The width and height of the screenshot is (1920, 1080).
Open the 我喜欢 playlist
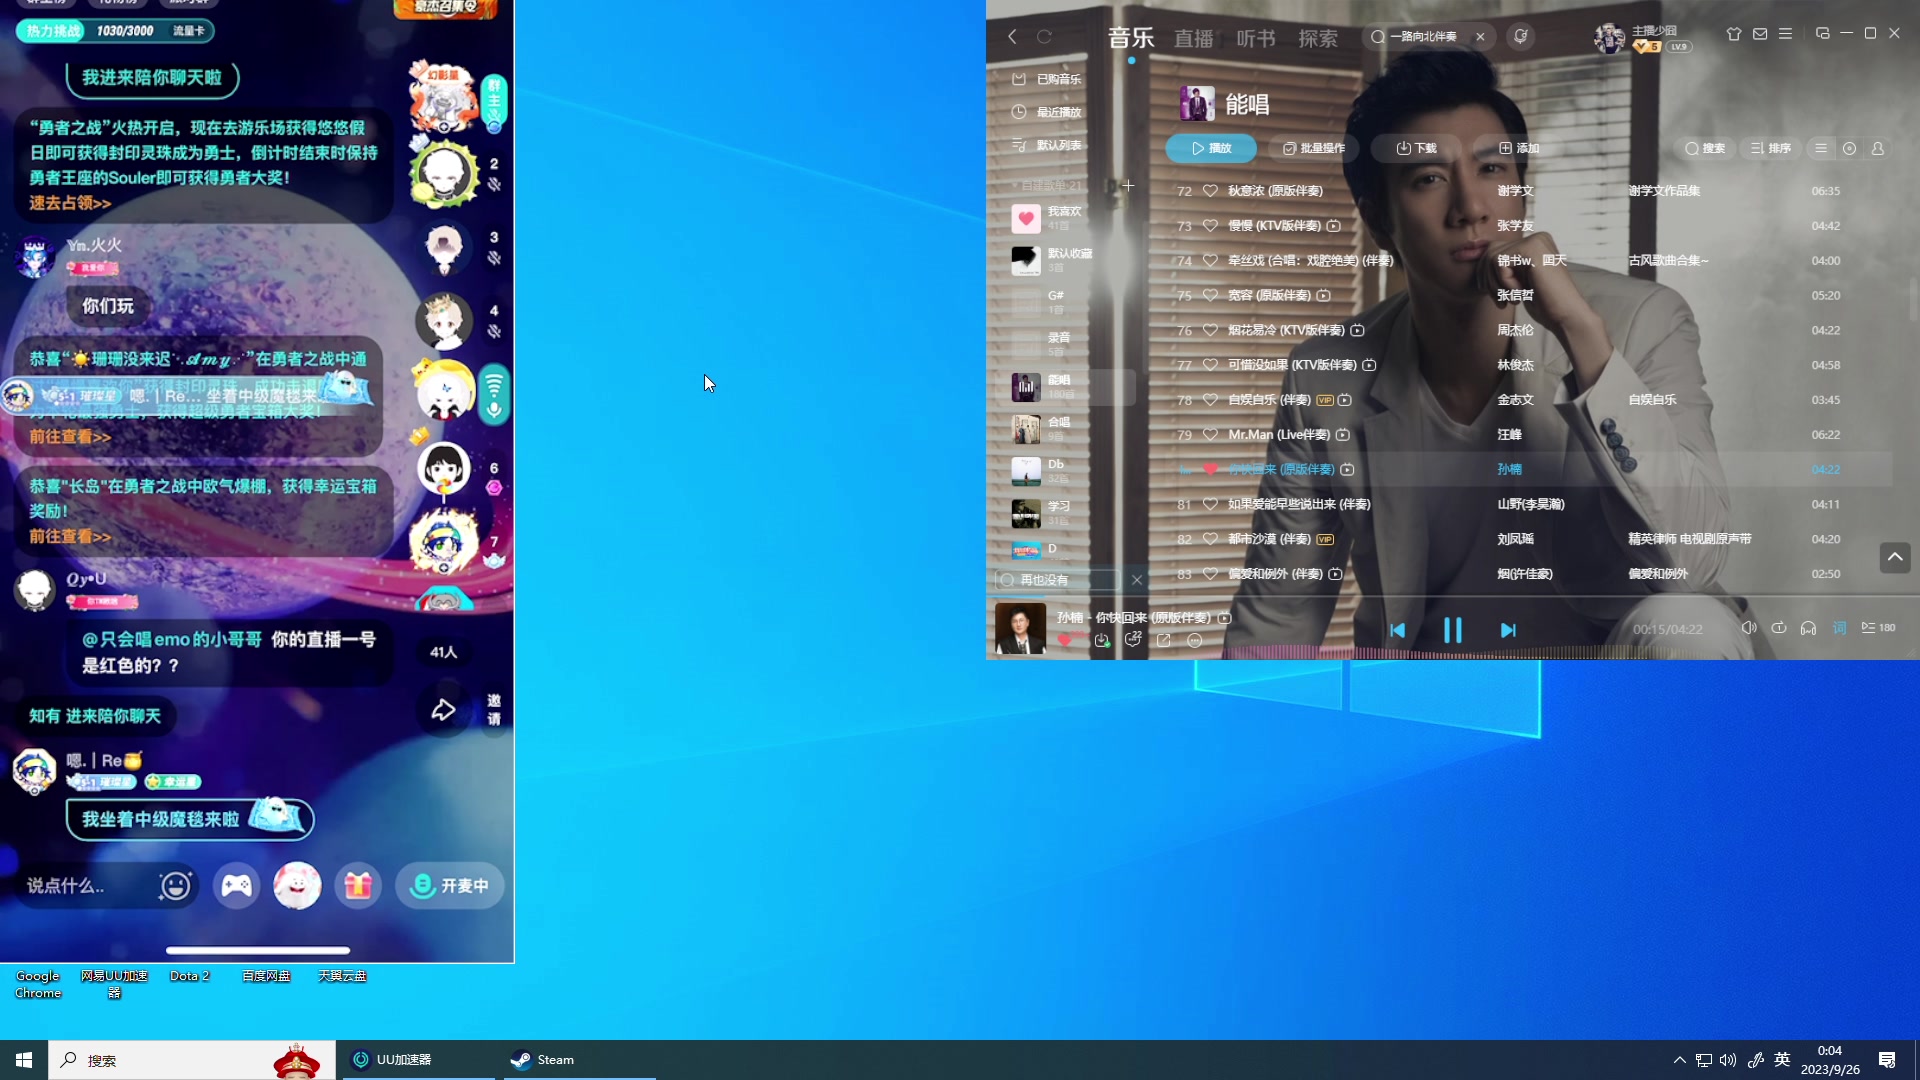click(x=1064, y=218)
